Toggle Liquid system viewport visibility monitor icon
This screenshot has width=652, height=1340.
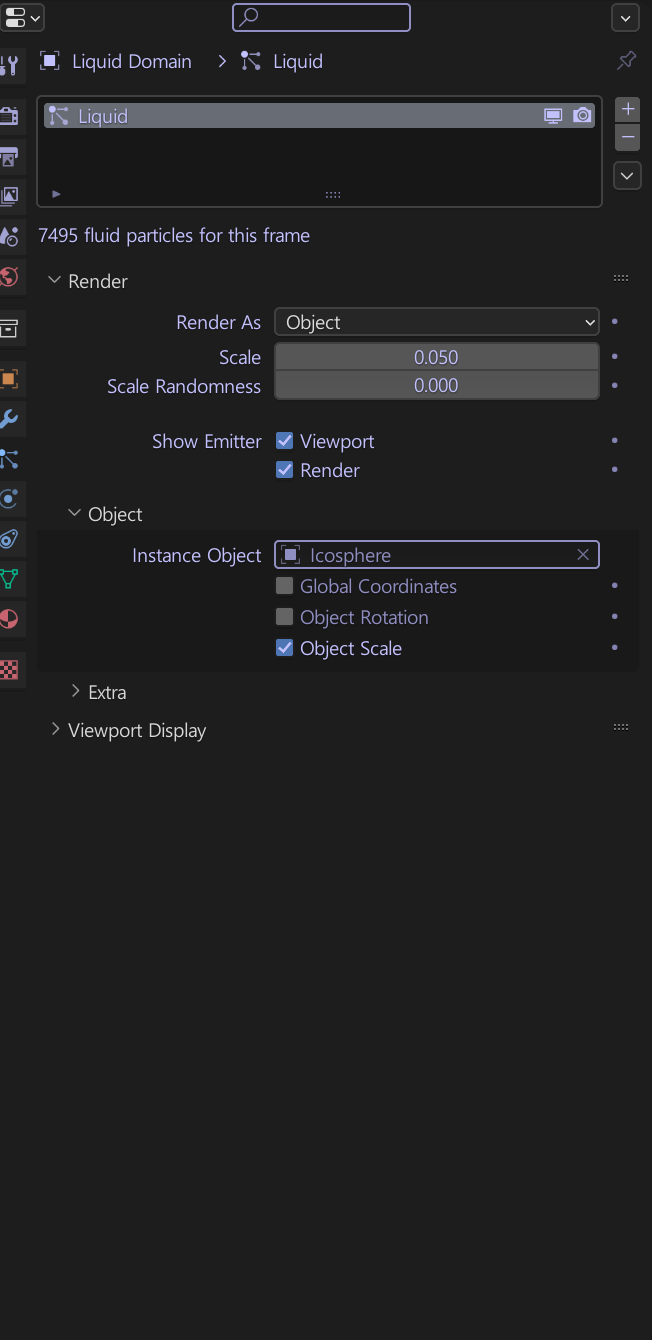coord(553,116)
